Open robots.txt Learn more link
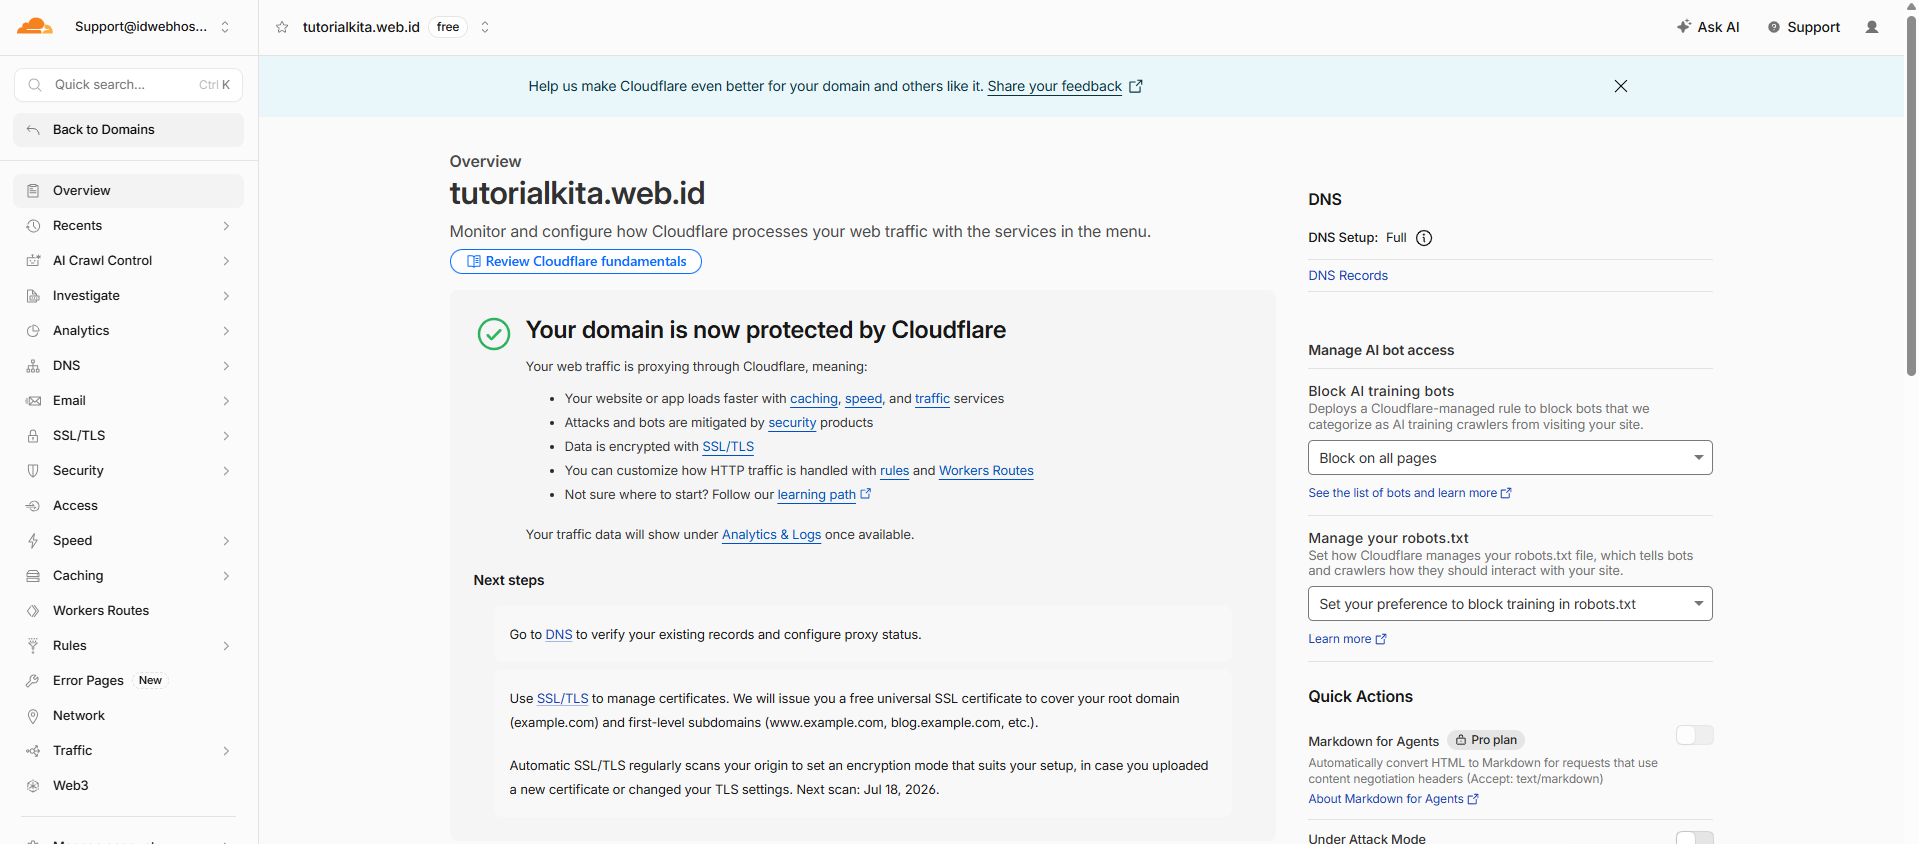Viewport: 1919px width, 844px height. coord(1347,639)
